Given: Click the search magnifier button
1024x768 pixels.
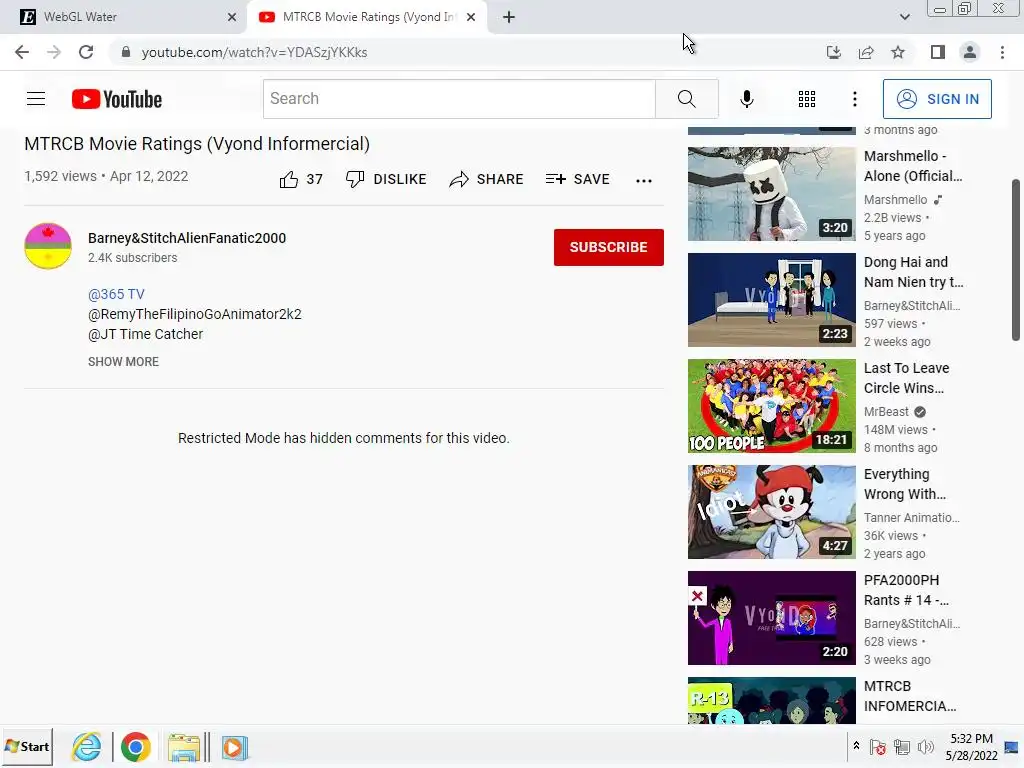Looking at the screenshot, I should point(686,99).
